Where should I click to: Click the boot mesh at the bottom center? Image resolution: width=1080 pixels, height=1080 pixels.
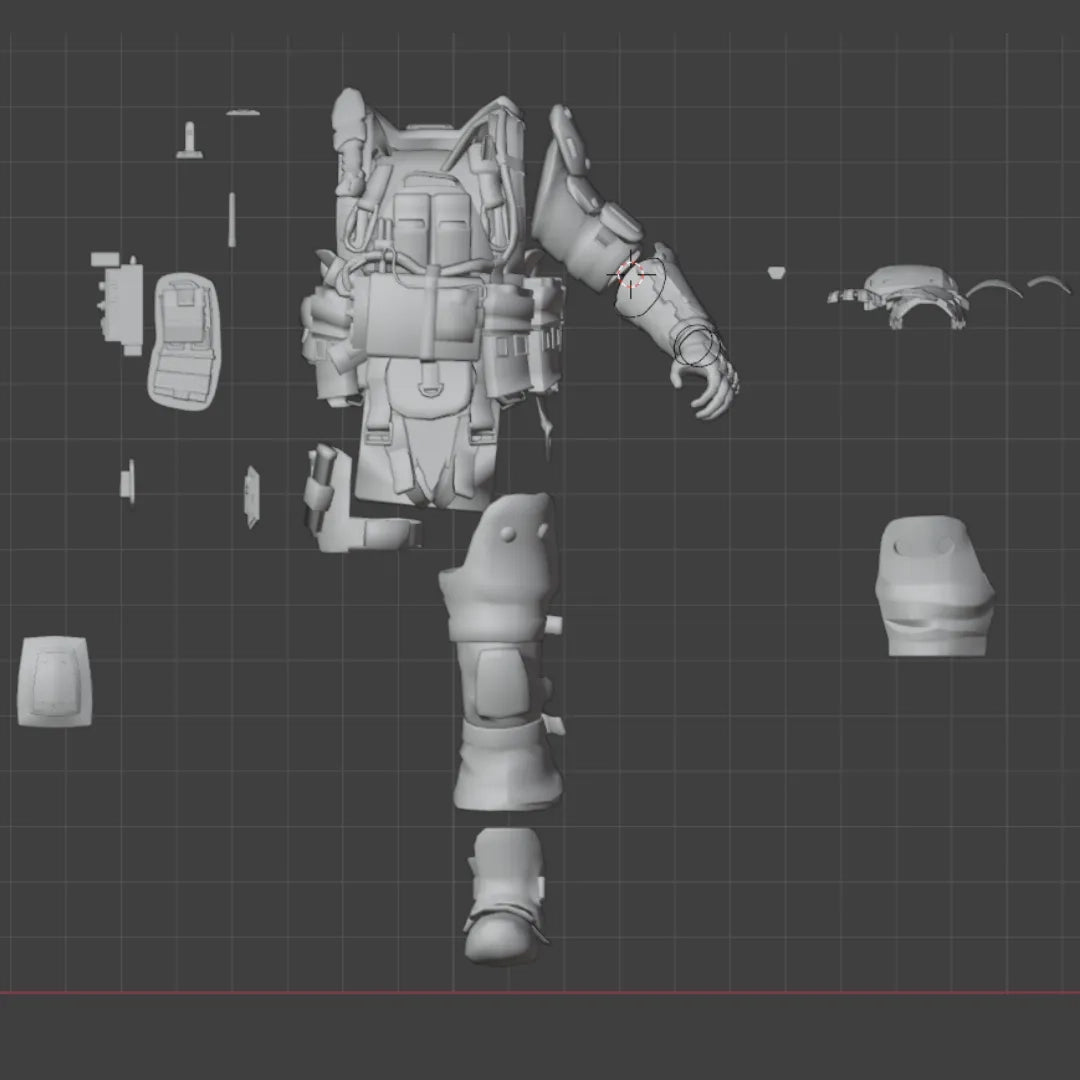[x=505, y=890]
